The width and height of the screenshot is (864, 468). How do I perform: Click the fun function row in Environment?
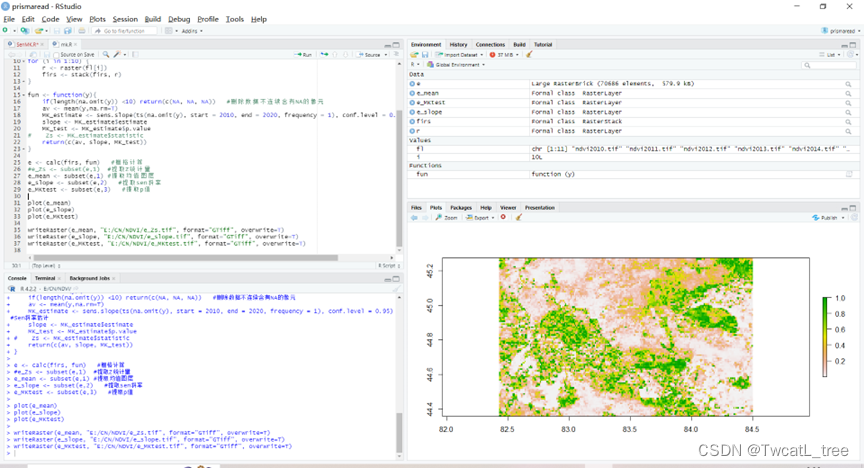click(x=634, y=174)
